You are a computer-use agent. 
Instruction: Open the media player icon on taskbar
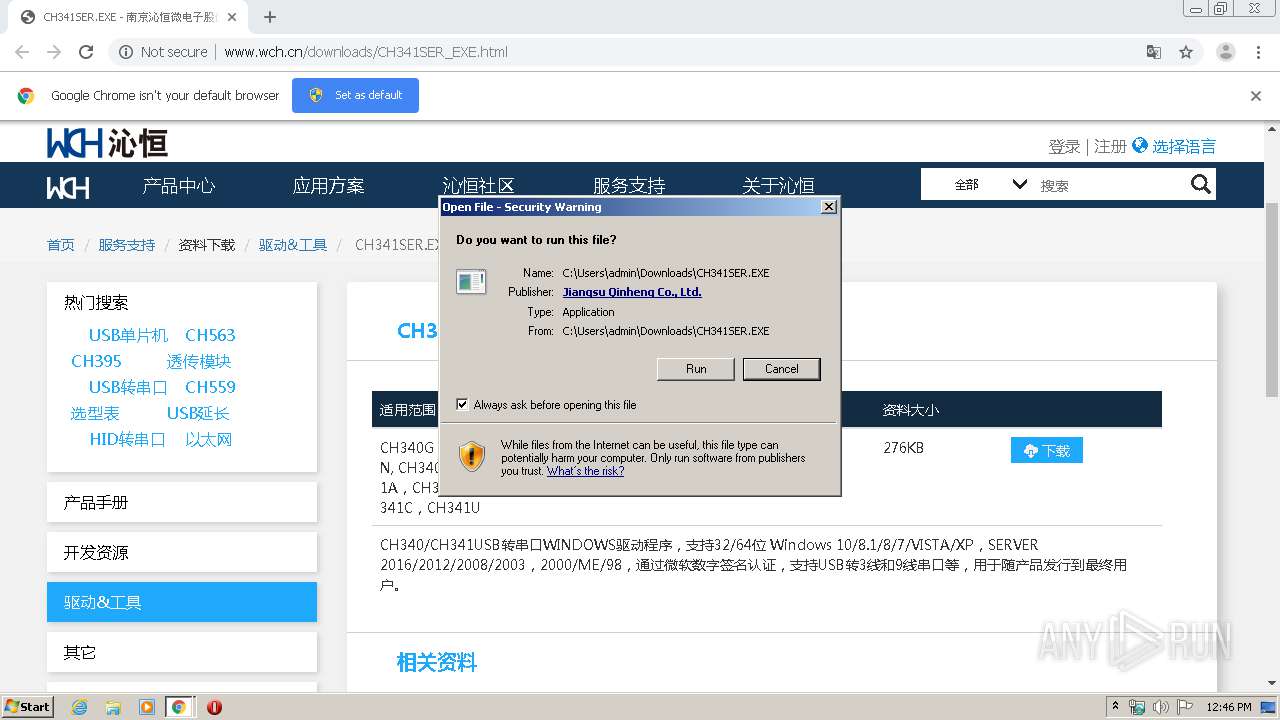tap(146, 707)
